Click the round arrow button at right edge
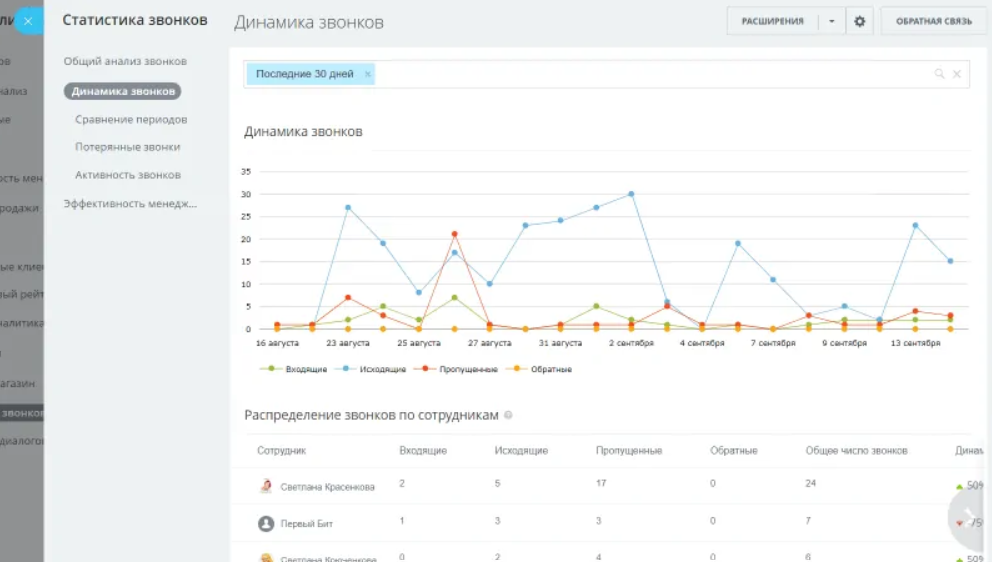Screen dimensions: 992x562 [969, 515]
